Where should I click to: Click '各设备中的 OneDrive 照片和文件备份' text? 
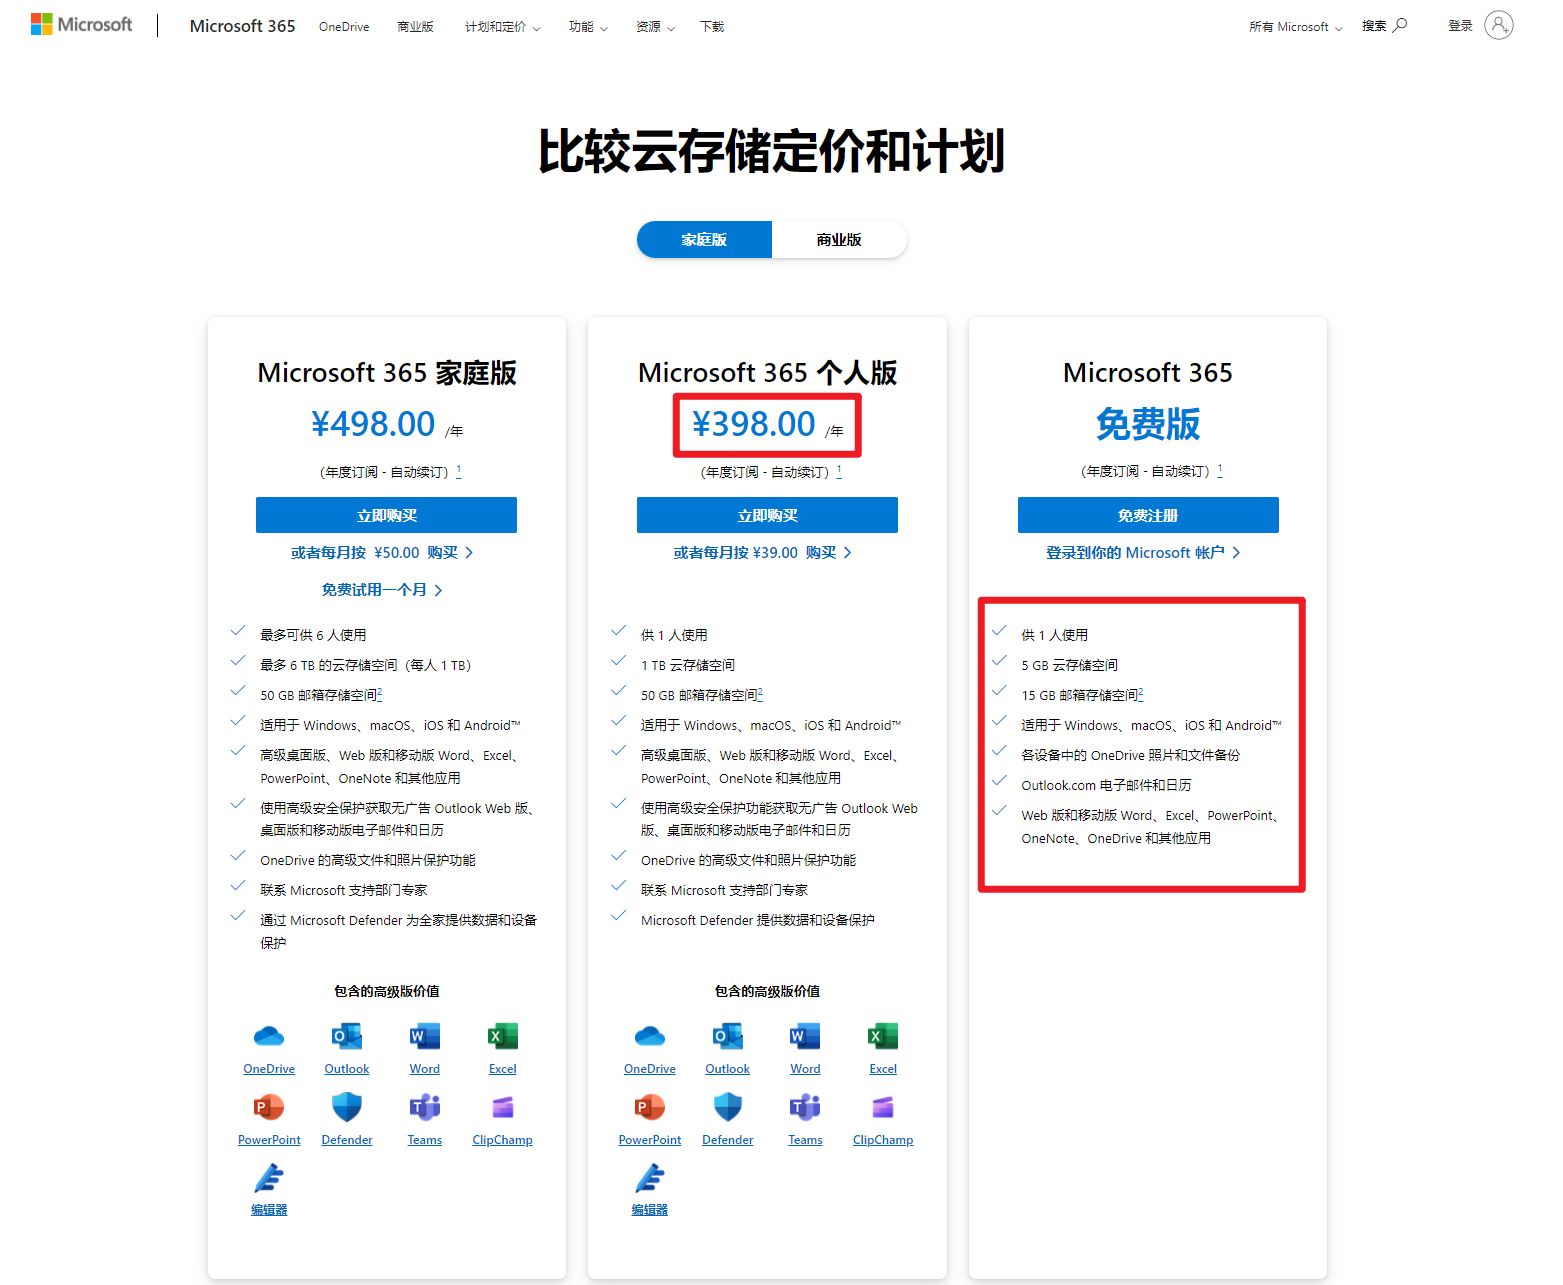click(x=1131, y=755)
